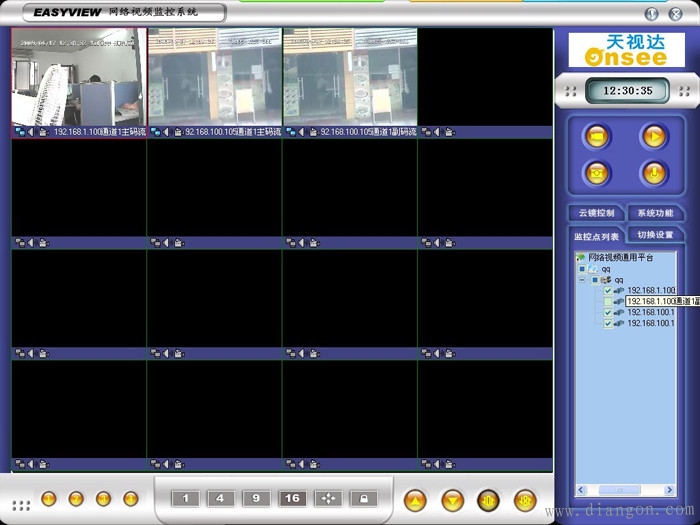
Task: Collapse the second qq tree node
Action: point(582,280)
